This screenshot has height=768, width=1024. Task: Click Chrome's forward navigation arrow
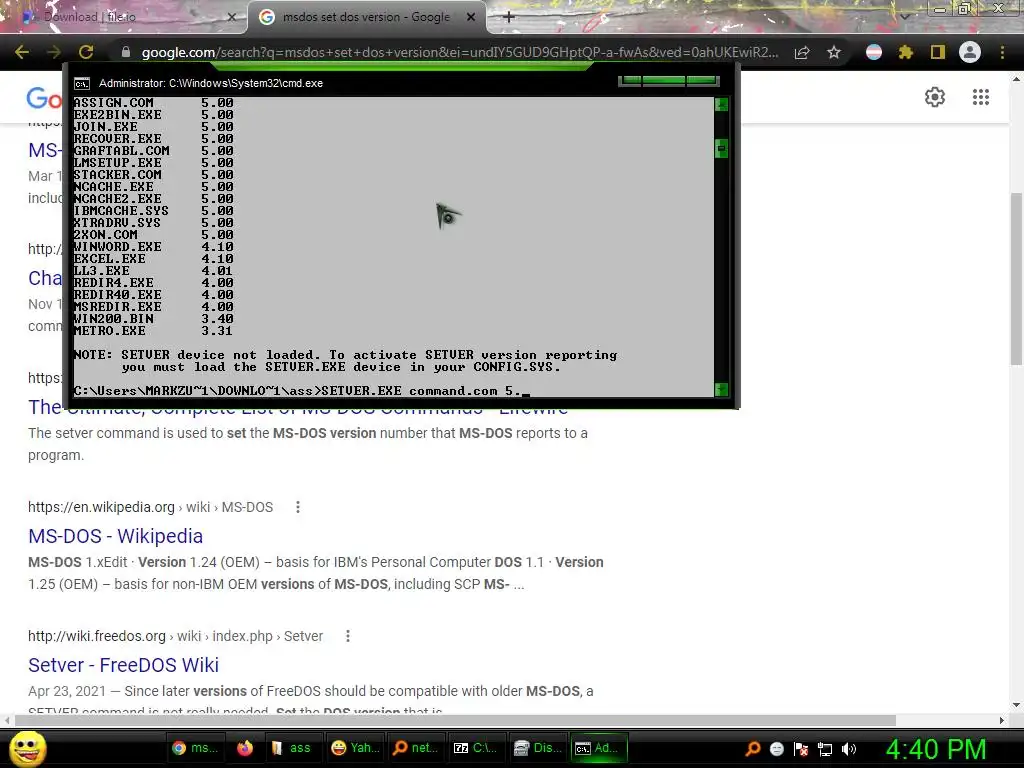(54, 52)
